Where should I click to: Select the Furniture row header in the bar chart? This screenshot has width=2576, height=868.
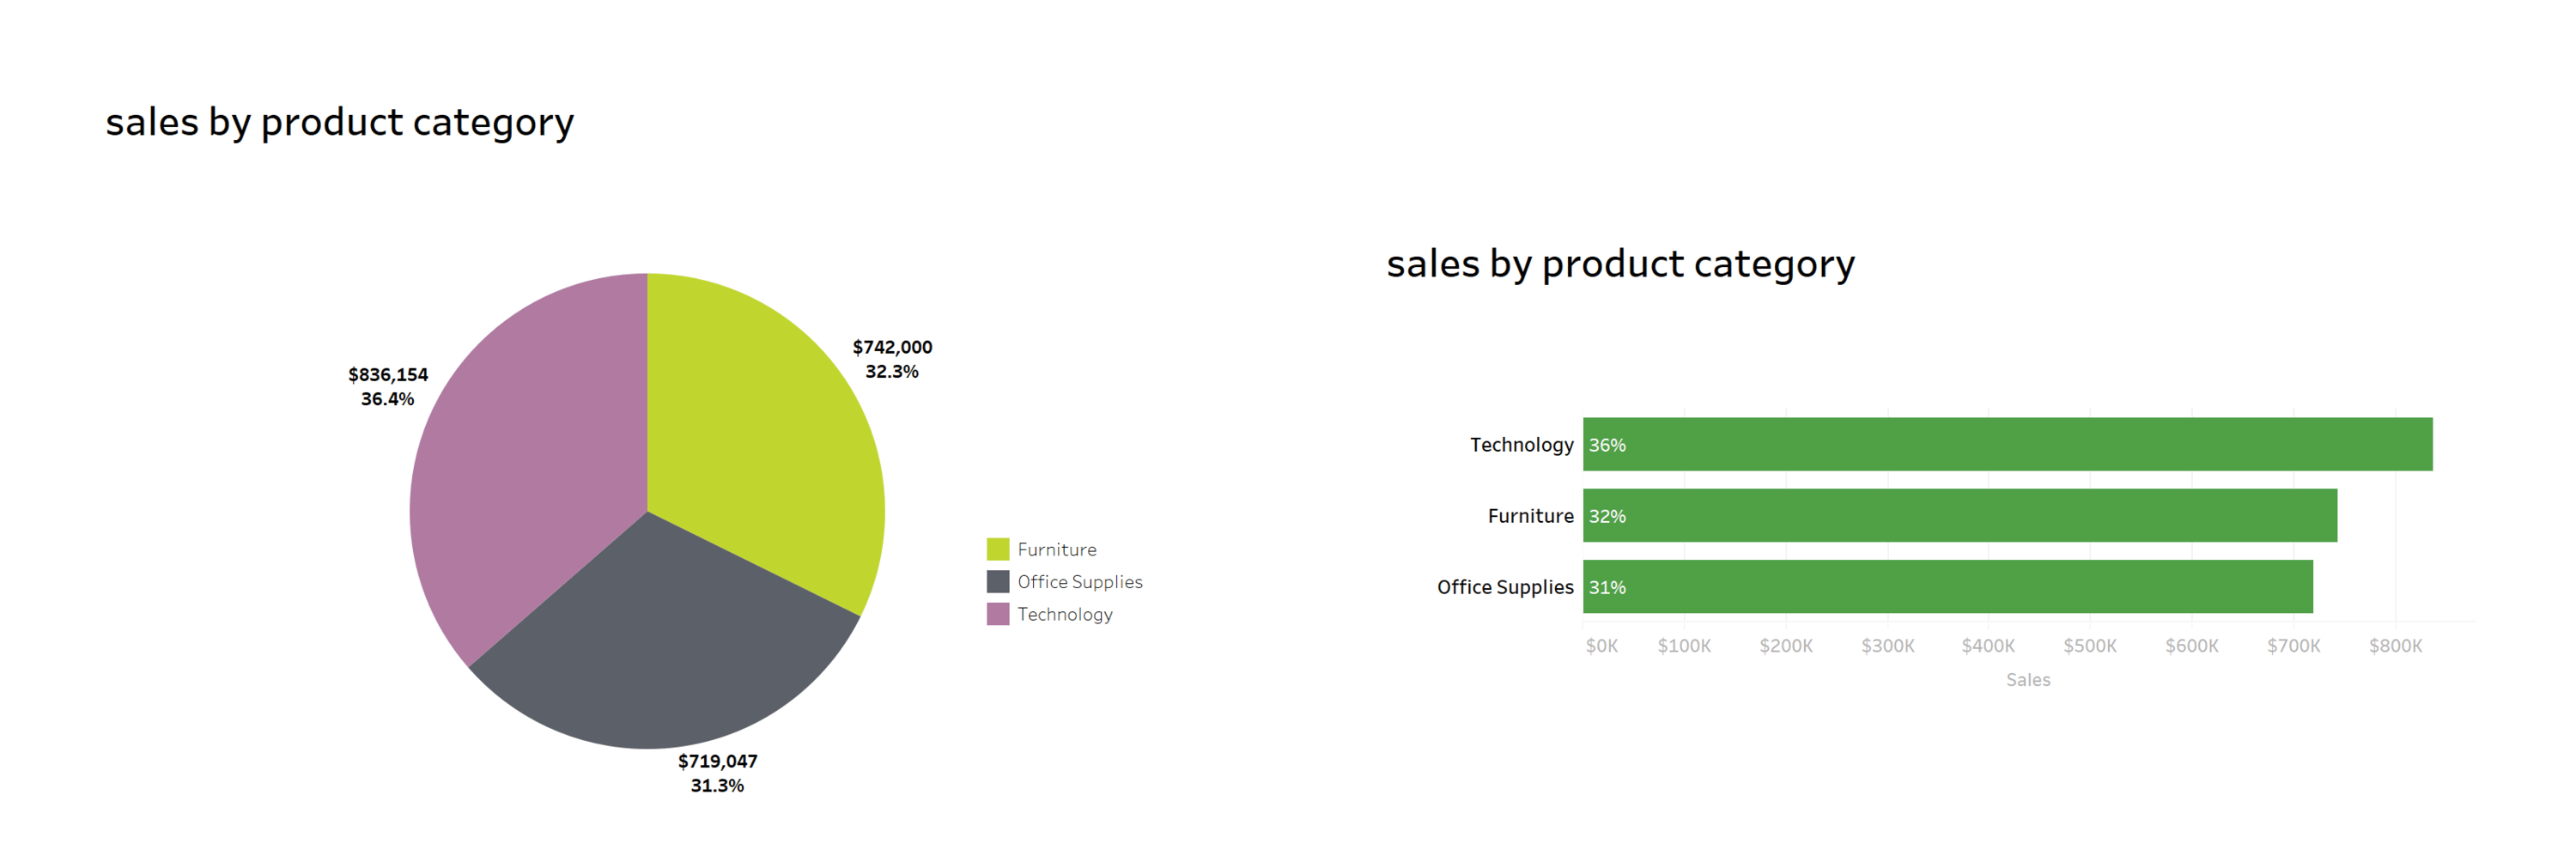click(x=1530, y=516)
